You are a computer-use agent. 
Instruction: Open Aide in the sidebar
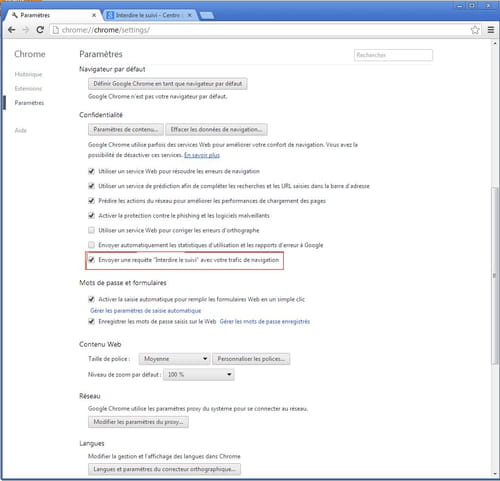pyautogui.click(x=20, y=130)
